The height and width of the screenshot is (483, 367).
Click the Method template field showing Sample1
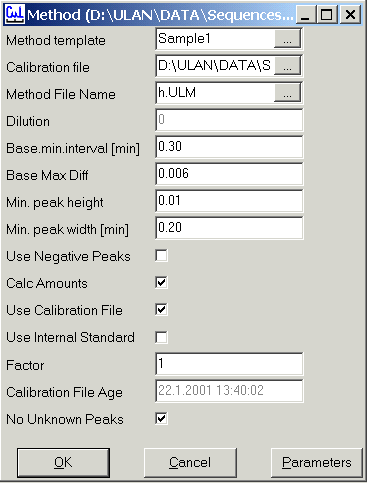tap(215, 39)
